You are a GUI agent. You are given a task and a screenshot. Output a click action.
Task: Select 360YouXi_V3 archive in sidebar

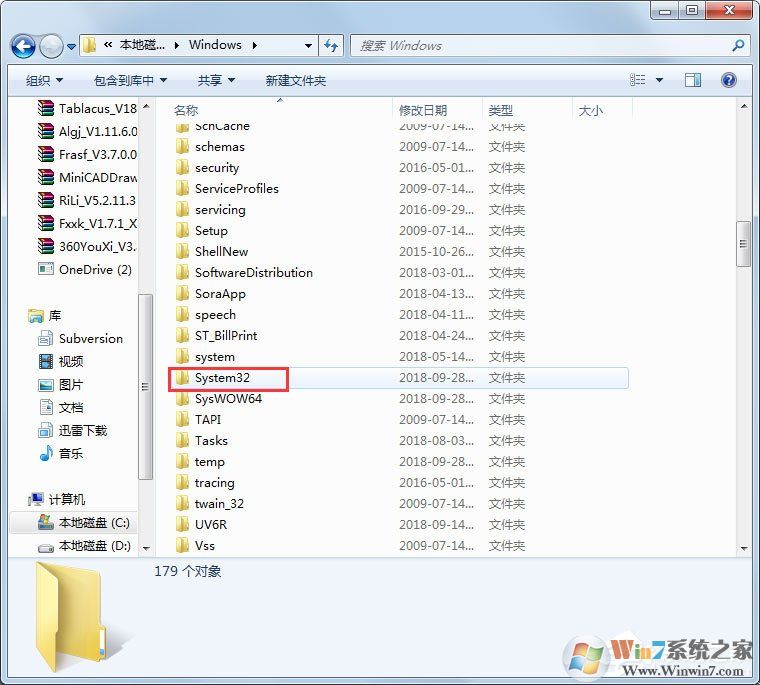88,246
